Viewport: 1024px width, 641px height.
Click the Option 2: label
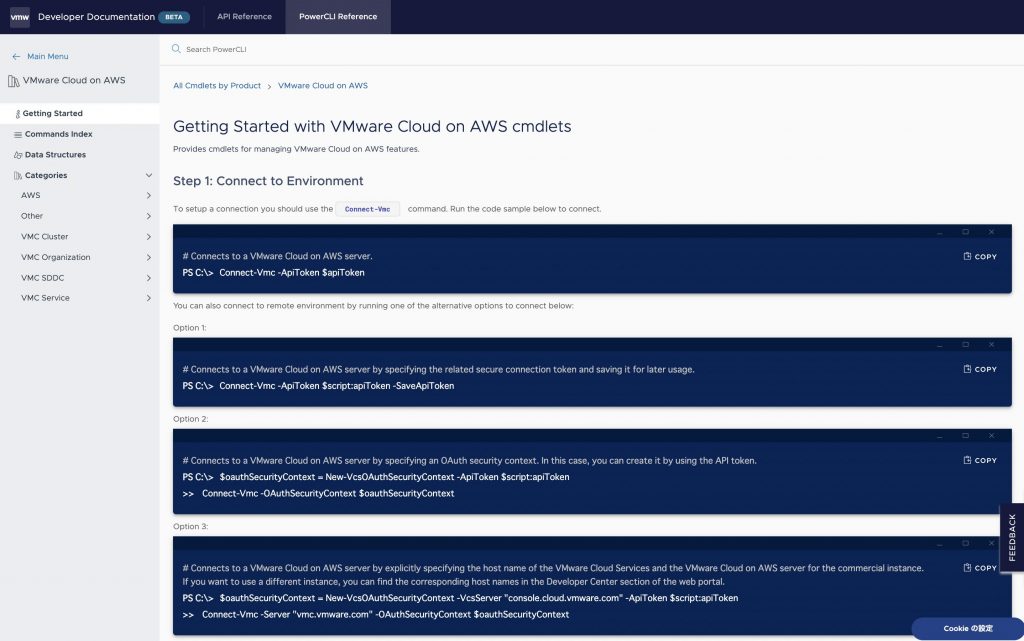click(x=190, y=419)
